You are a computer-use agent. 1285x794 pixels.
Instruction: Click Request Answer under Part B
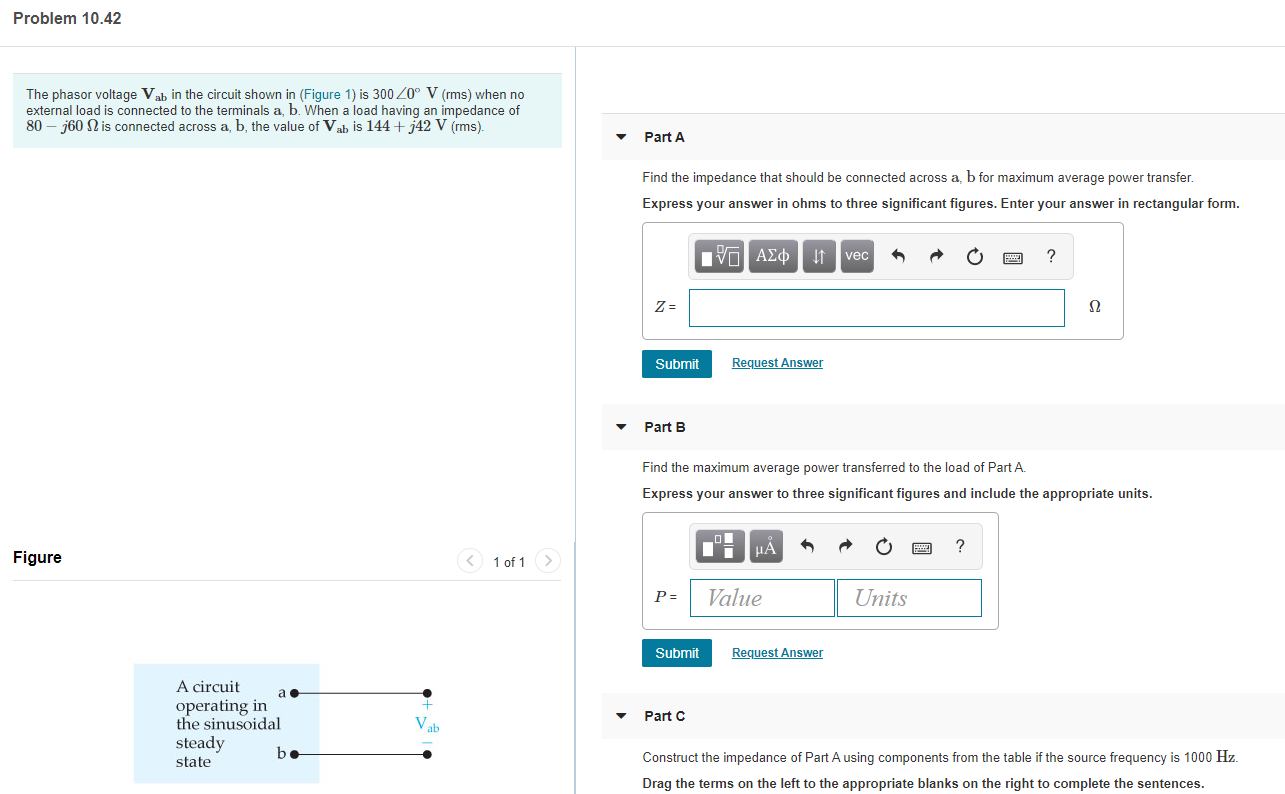777,652
